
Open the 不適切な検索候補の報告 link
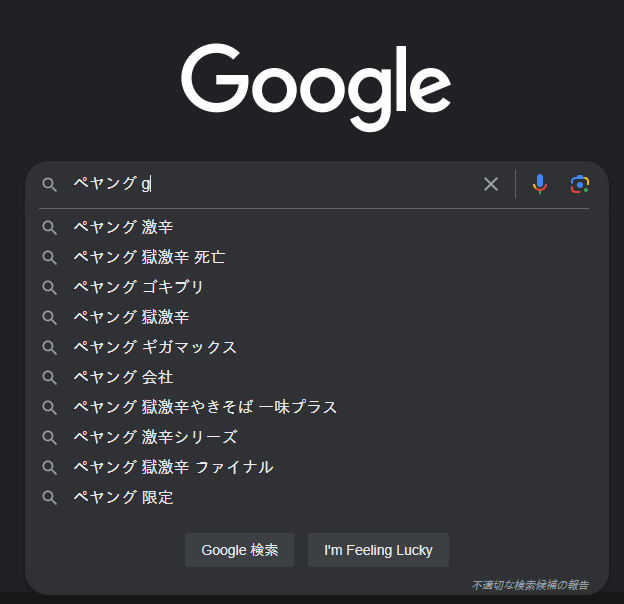tap(530, 584)
